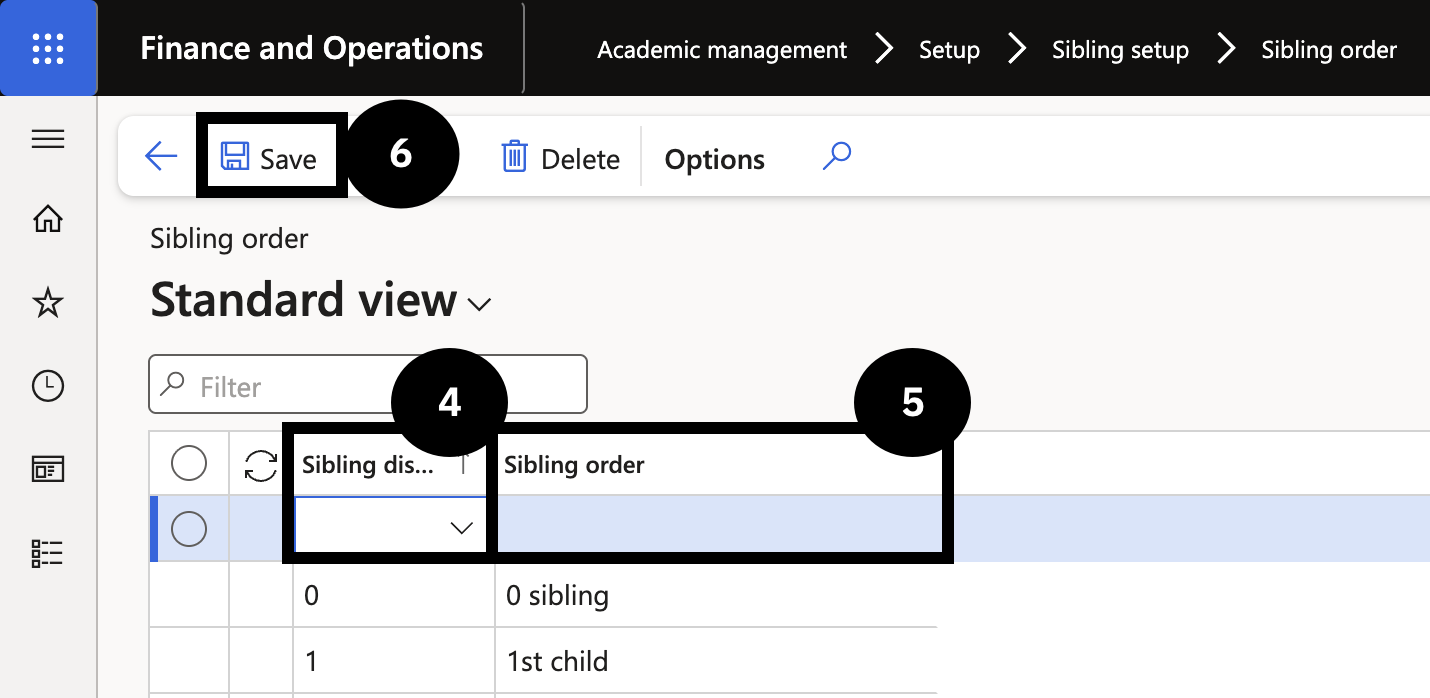Click the grid refresh icon
The height and width of the screenshot is (698, 1430).
tap(261, 465)
